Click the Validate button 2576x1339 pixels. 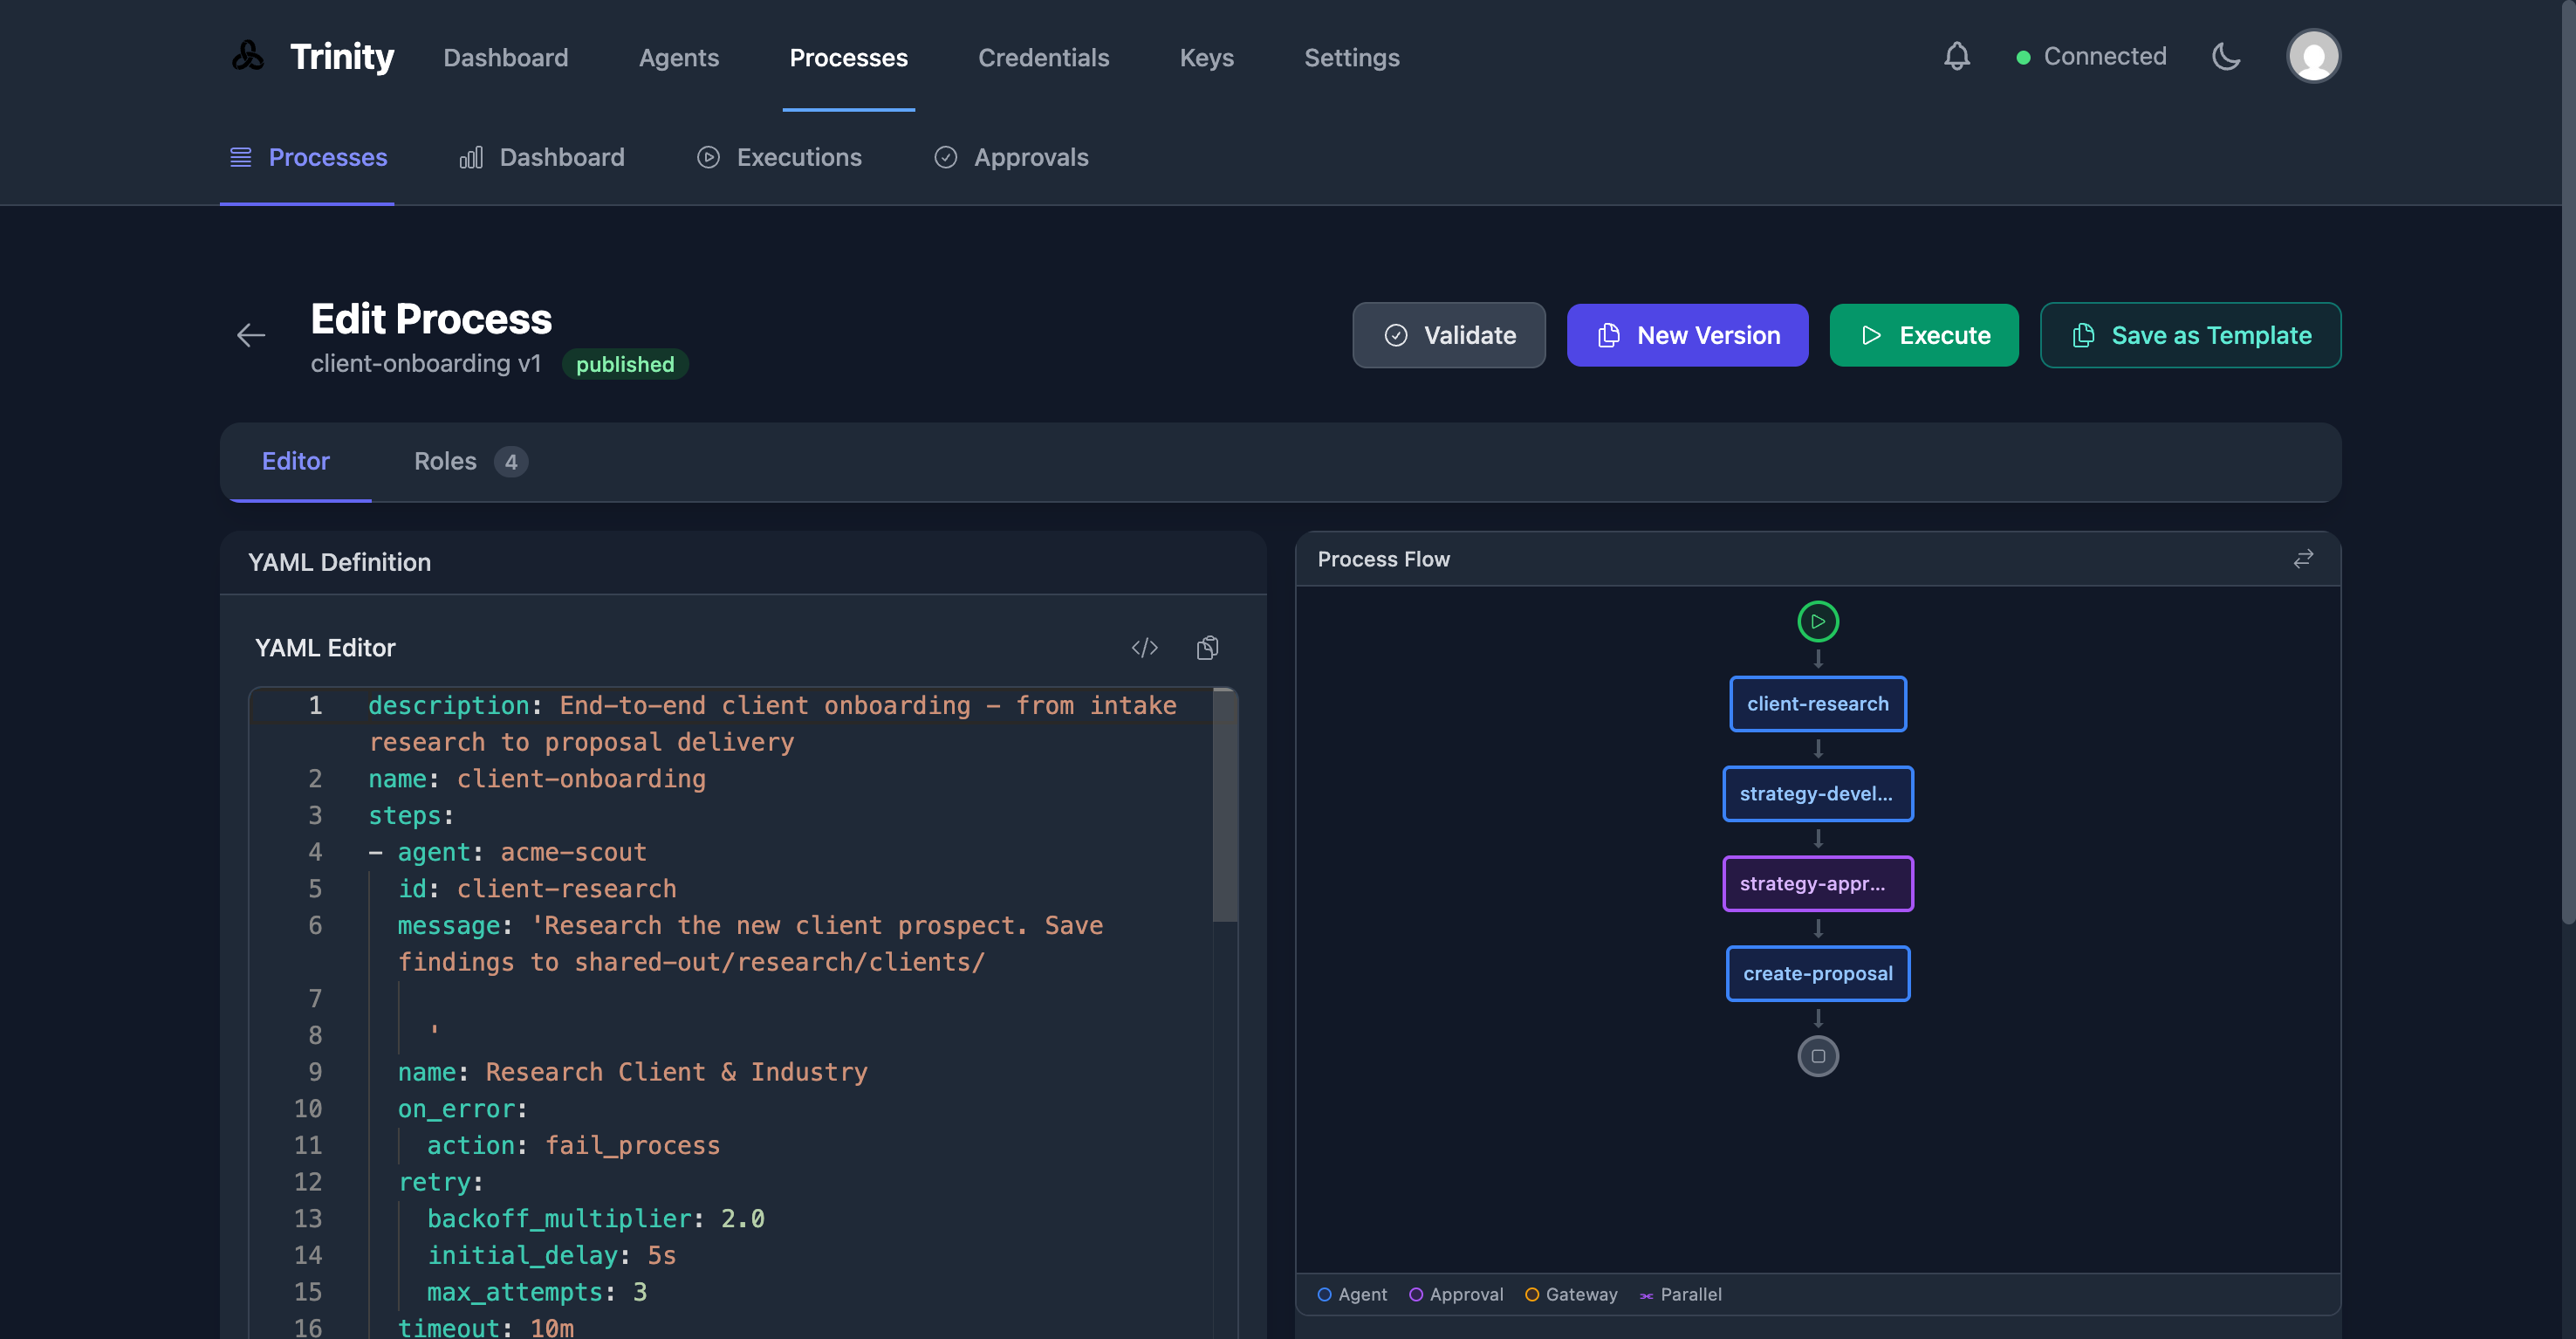pos(1449,335)
